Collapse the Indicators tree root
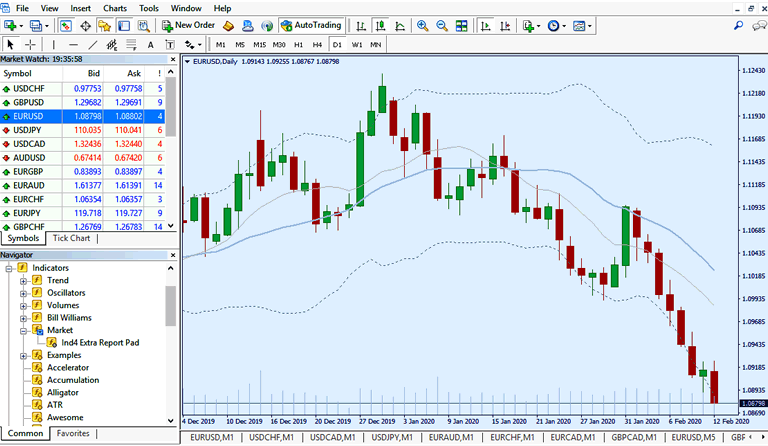 click(x=8, y=268)
